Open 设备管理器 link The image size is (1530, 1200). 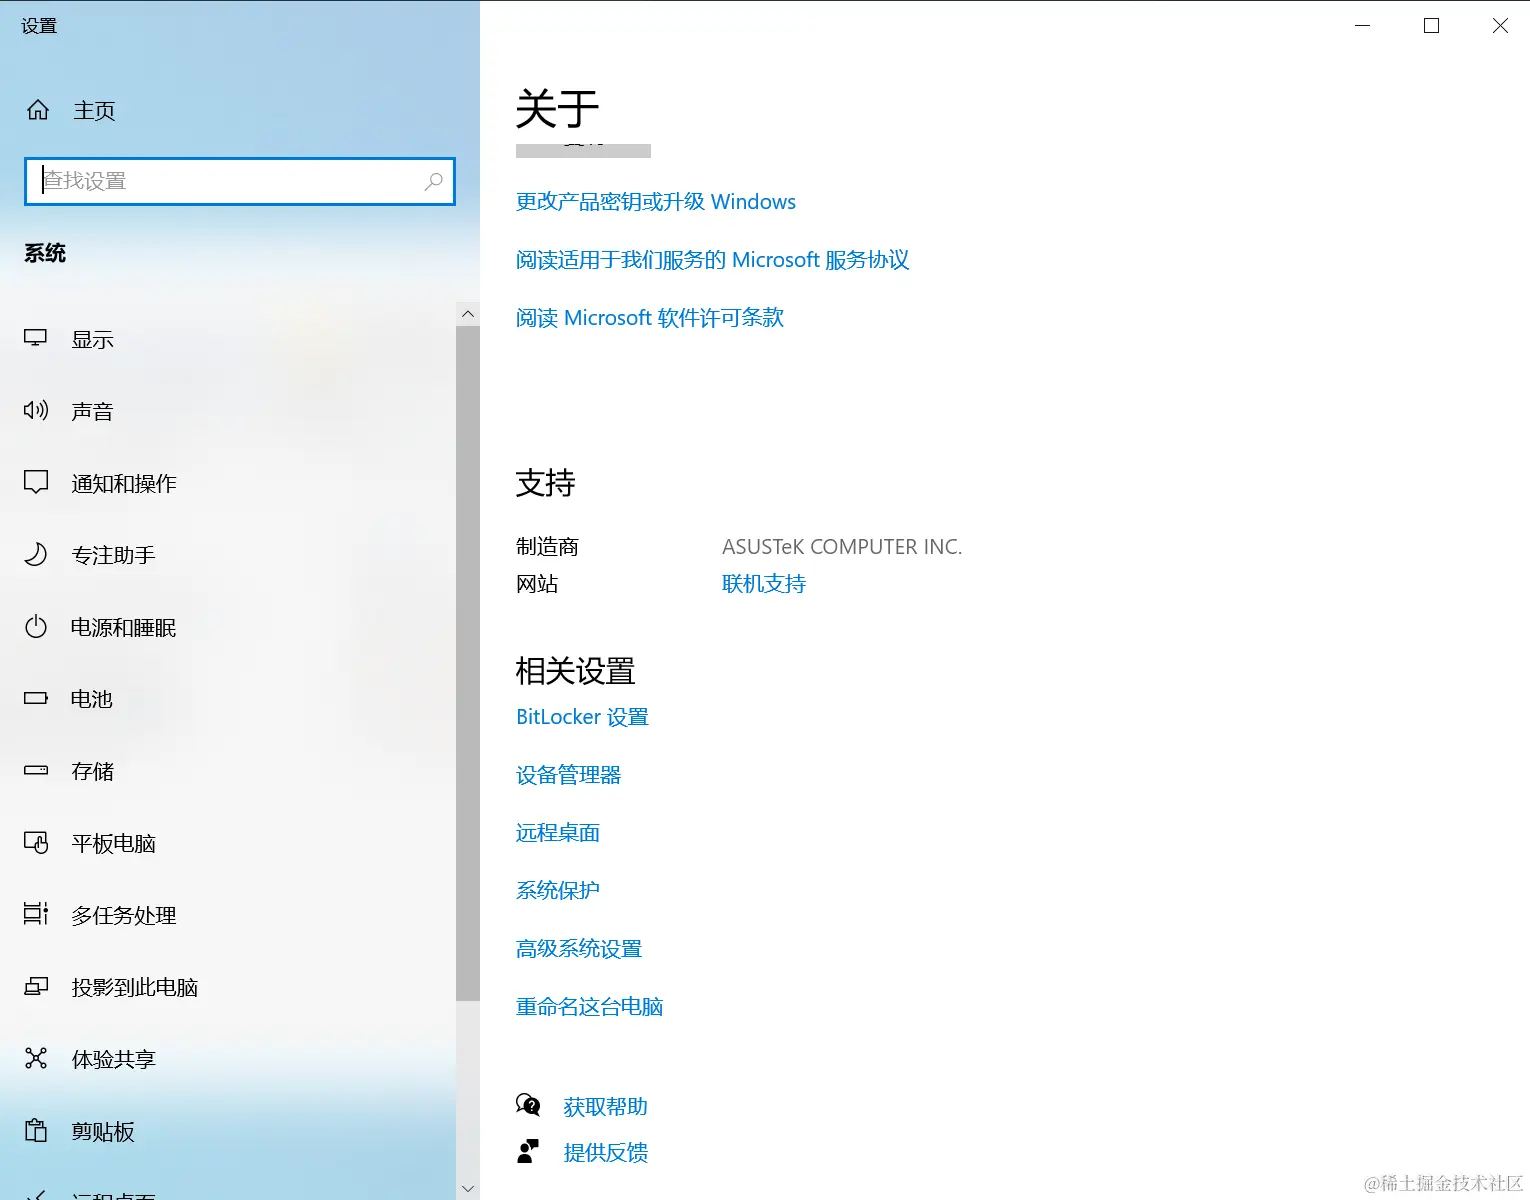point(568,775)
